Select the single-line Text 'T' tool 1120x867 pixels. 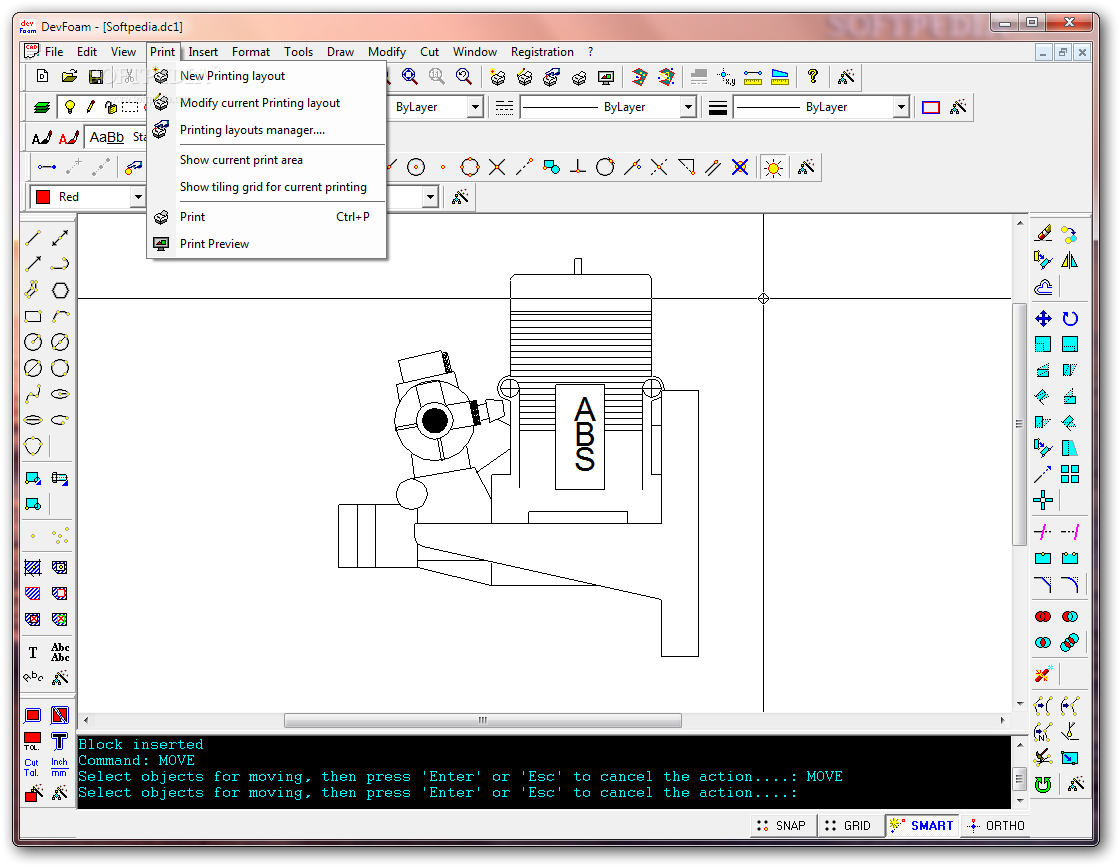pyautogui.click(x=33, y=652)
